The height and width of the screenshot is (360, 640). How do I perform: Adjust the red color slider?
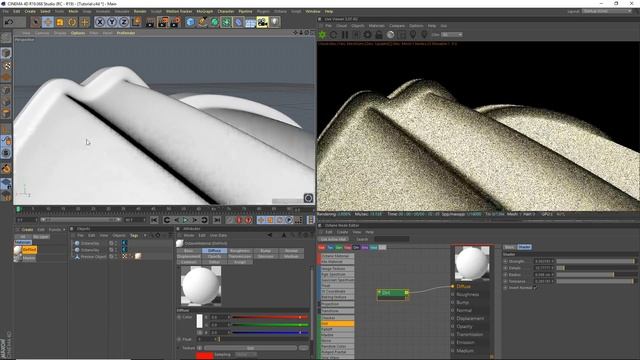[x=270, y=317]
